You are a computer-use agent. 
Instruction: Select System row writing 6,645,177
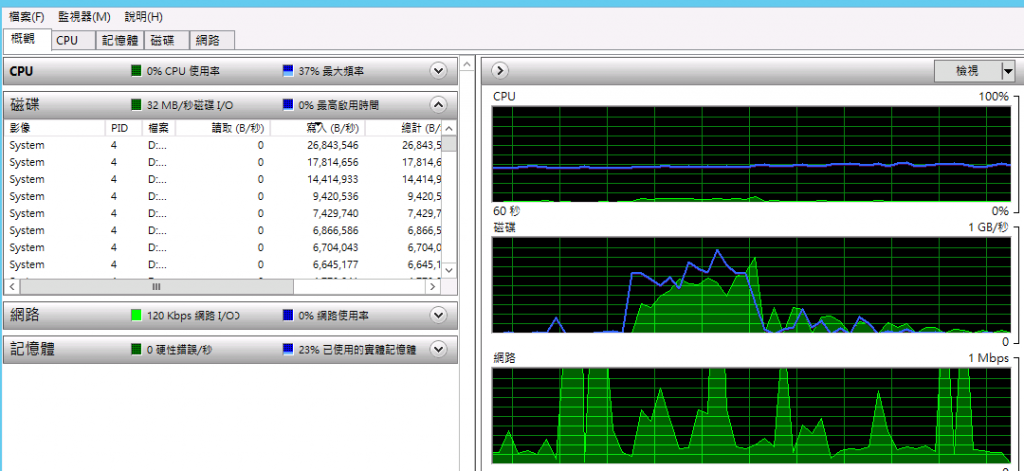[x=224, y=265]
